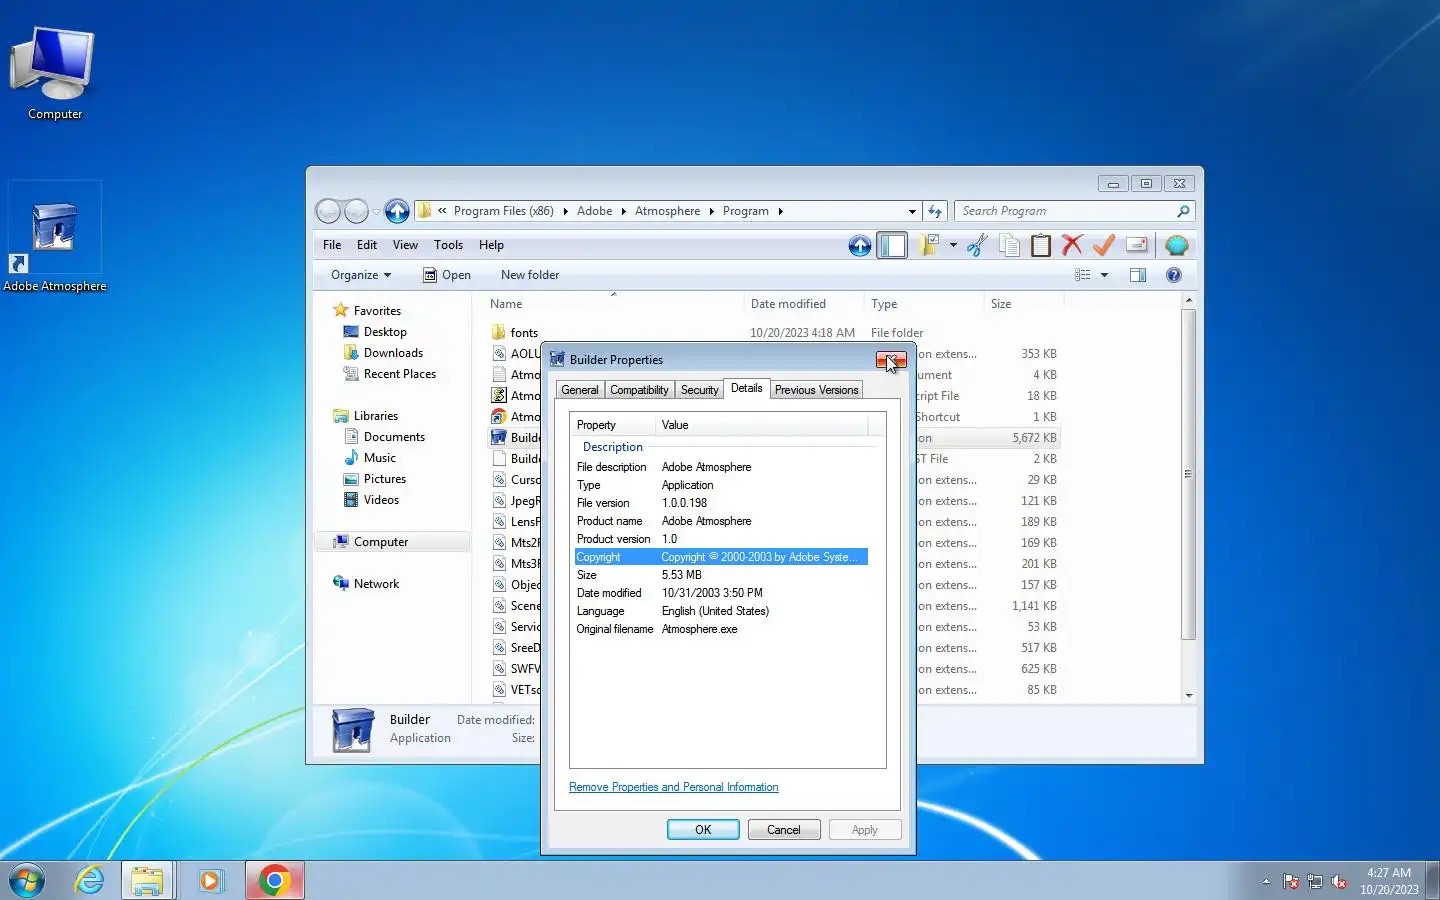The image size is (1440, 900).
Task: Click the Action Center flag tray icon
Action: pyautogui.click(x=1291, y=882)
